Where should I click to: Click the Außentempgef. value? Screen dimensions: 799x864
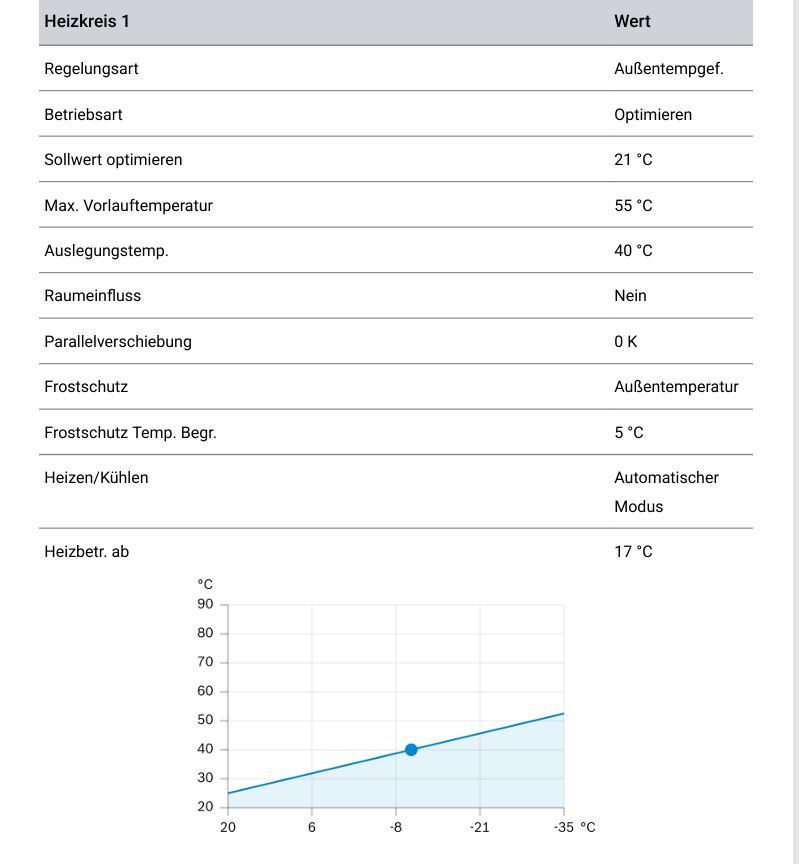pyautogui.click(x=669, y=69)
